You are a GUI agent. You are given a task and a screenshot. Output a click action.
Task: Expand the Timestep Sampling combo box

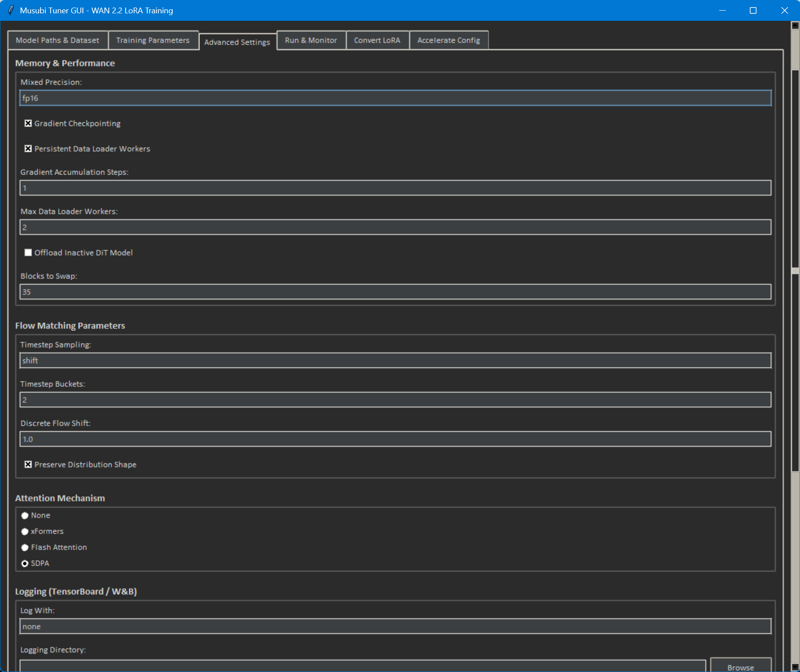(x=395, y=361)
